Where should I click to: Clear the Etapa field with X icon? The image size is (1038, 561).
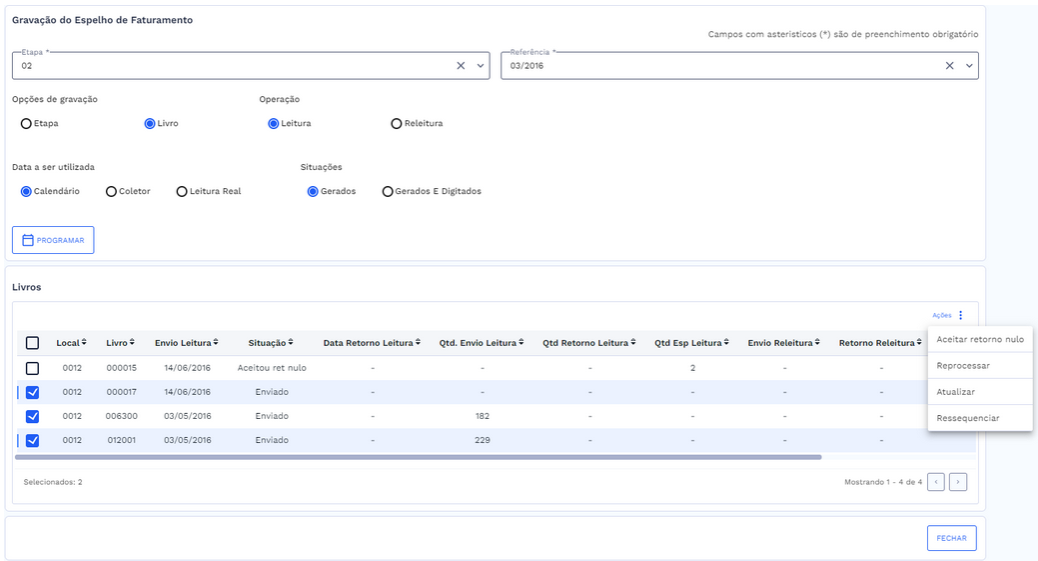coord(461,66)
